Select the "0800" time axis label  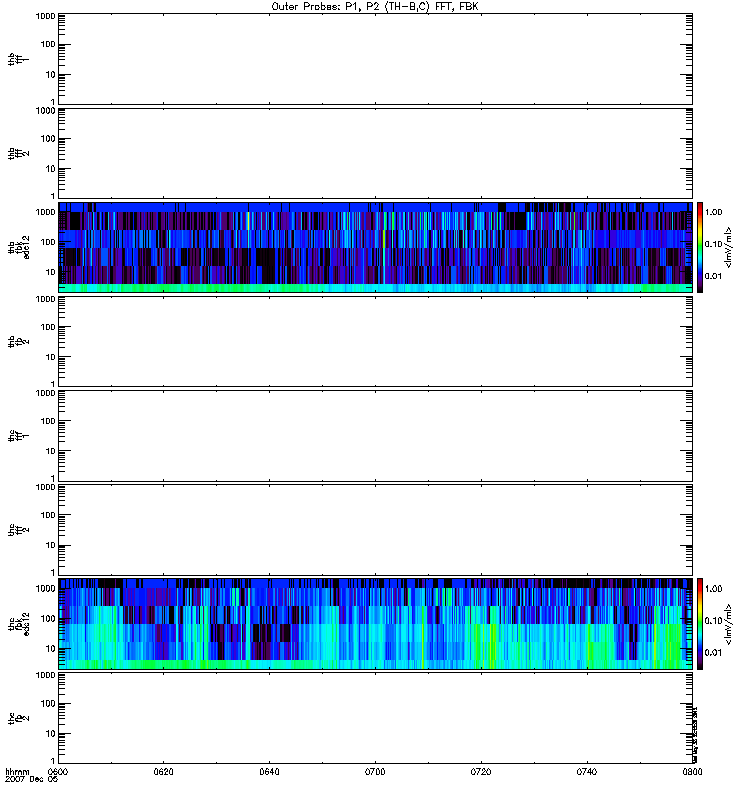click(x=692, y=771)
